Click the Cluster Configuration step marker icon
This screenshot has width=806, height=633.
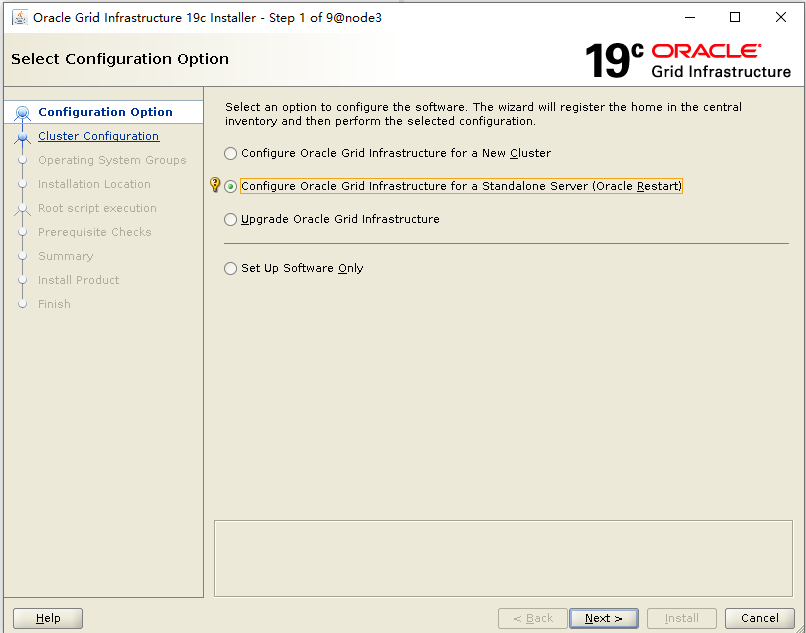click(x=22, y=137)
